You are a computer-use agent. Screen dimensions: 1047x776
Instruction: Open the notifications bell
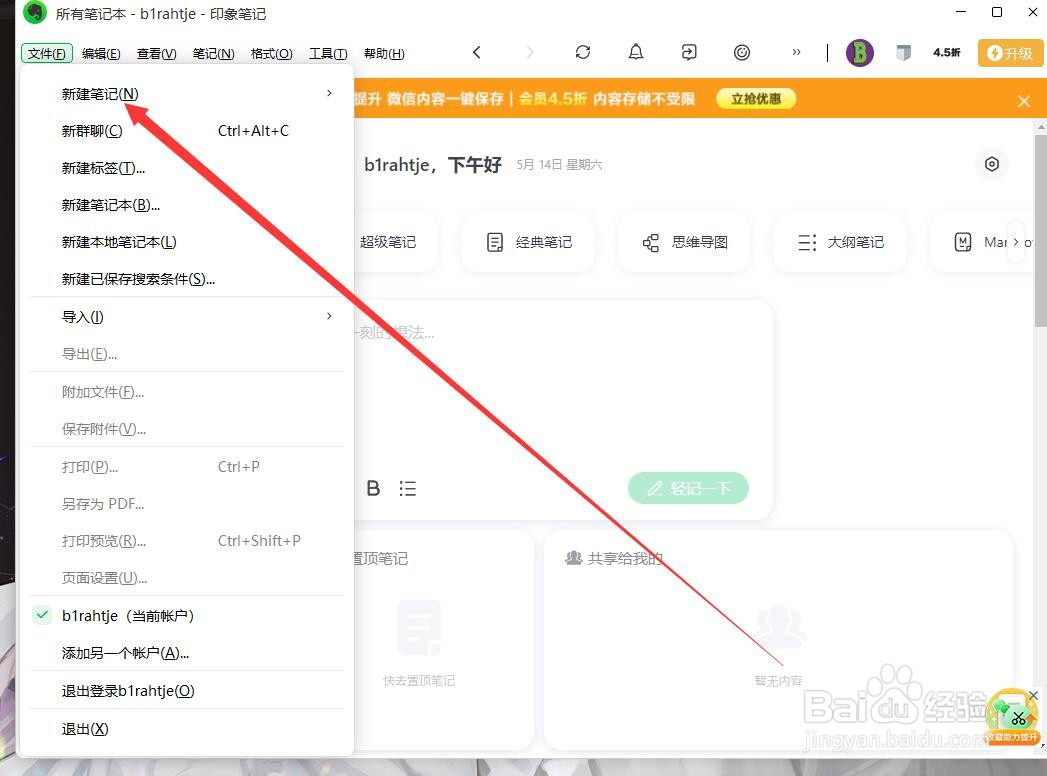tap(636, 52)
